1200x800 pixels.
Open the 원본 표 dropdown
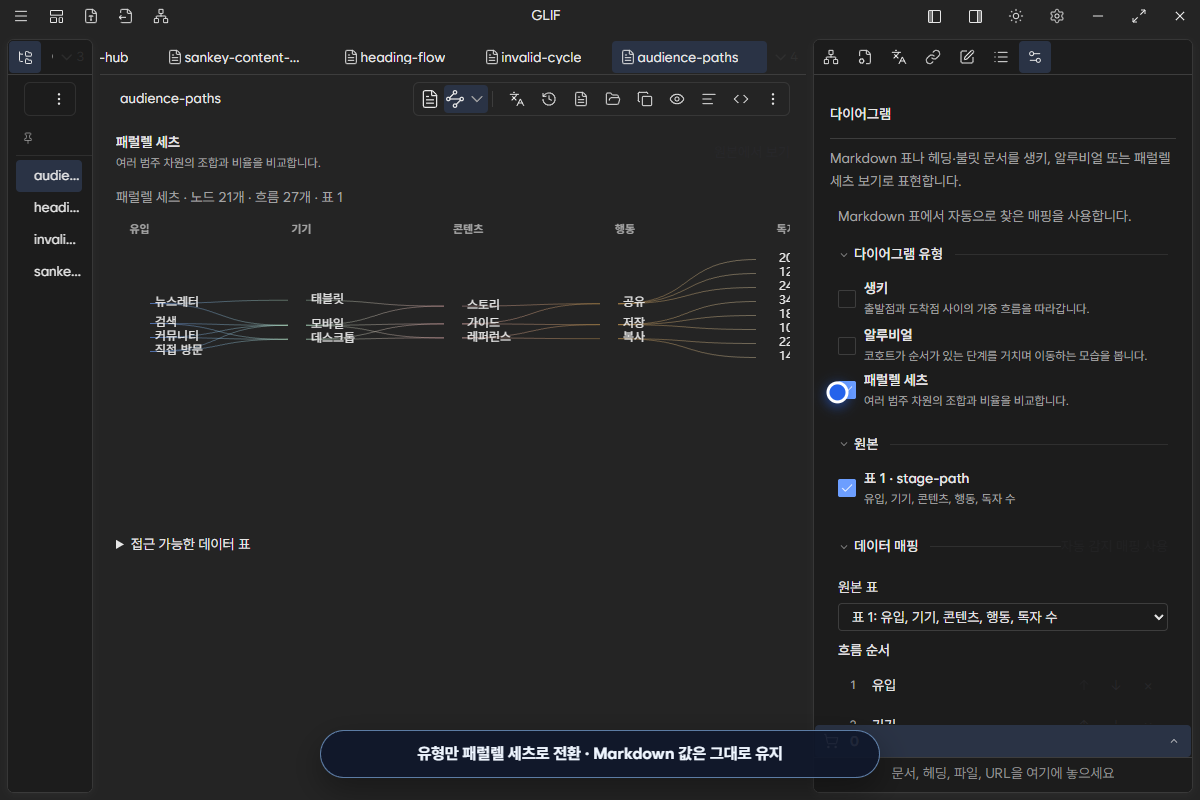1003,617
